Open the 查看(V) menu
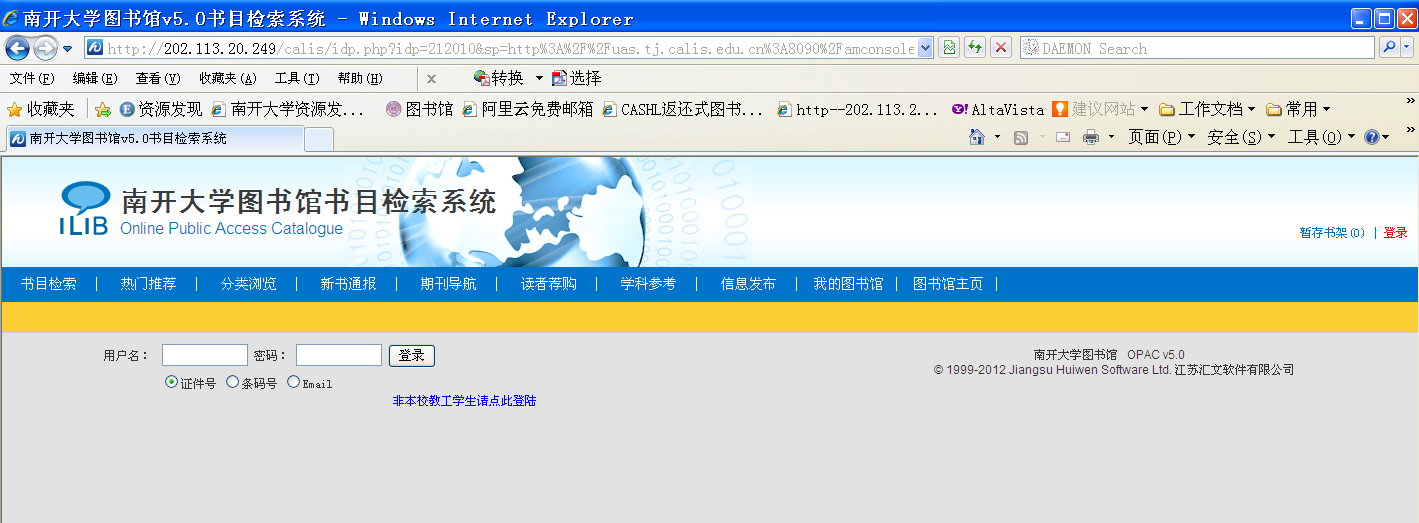 [x=158, y=78]
